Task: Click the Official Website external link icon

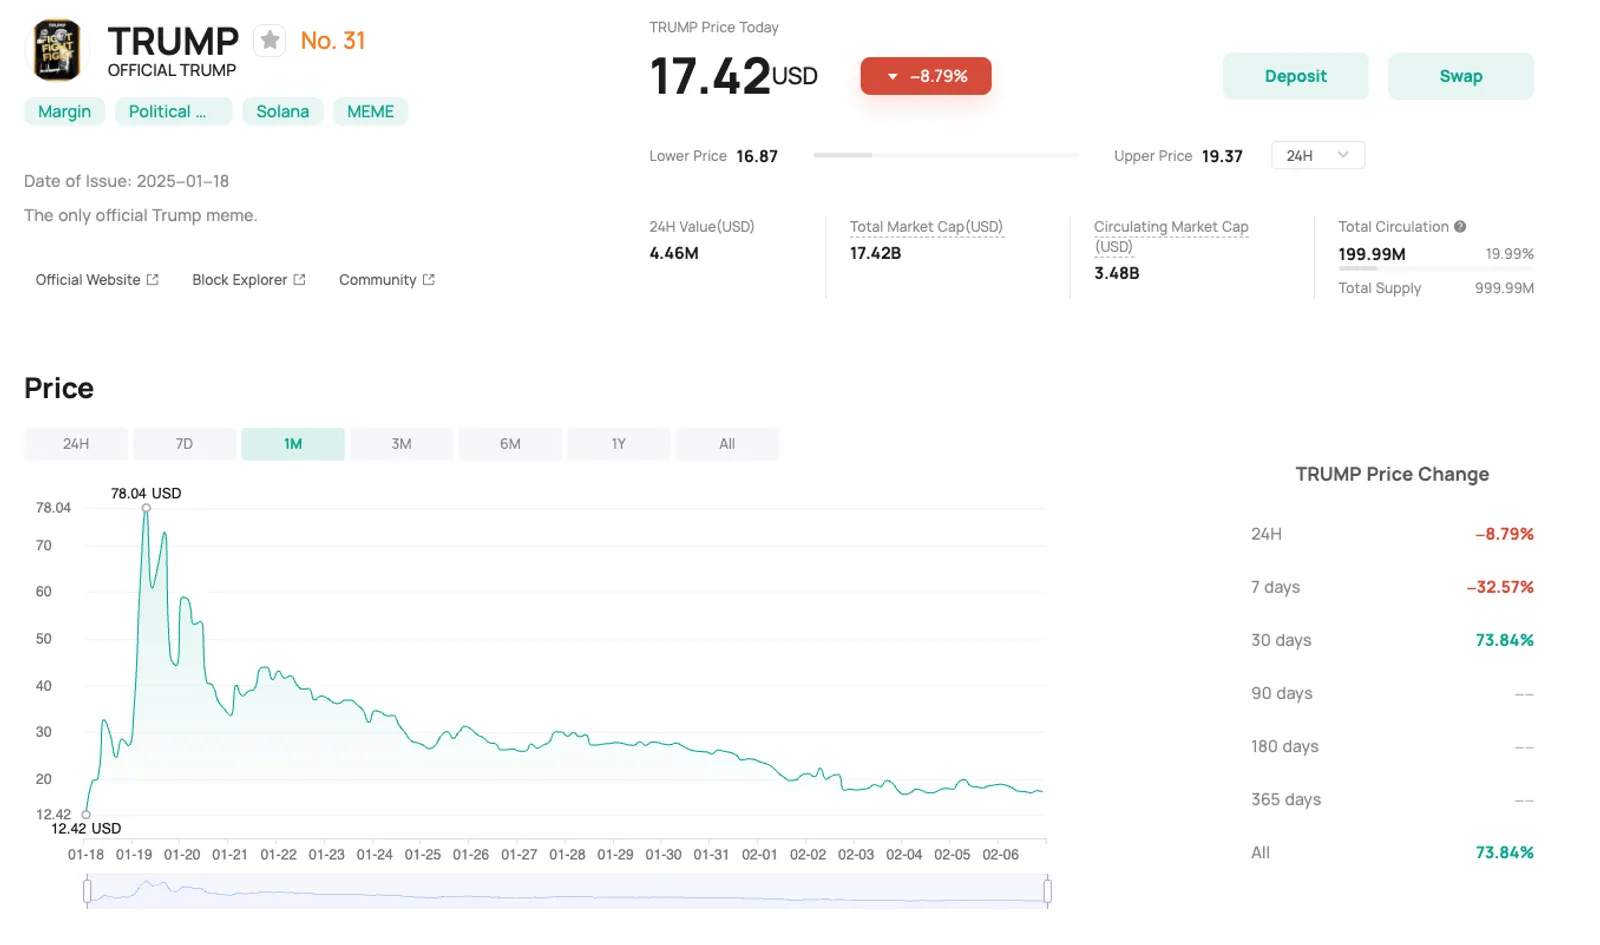Action: pyautogui.click(x=153, y=280)
